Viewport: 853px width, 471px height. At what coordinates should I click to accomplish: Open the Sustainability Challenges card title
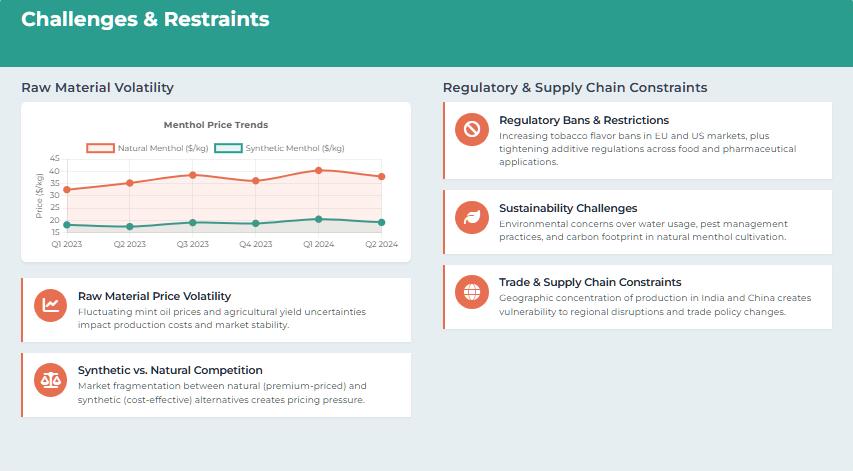(568, 208)
